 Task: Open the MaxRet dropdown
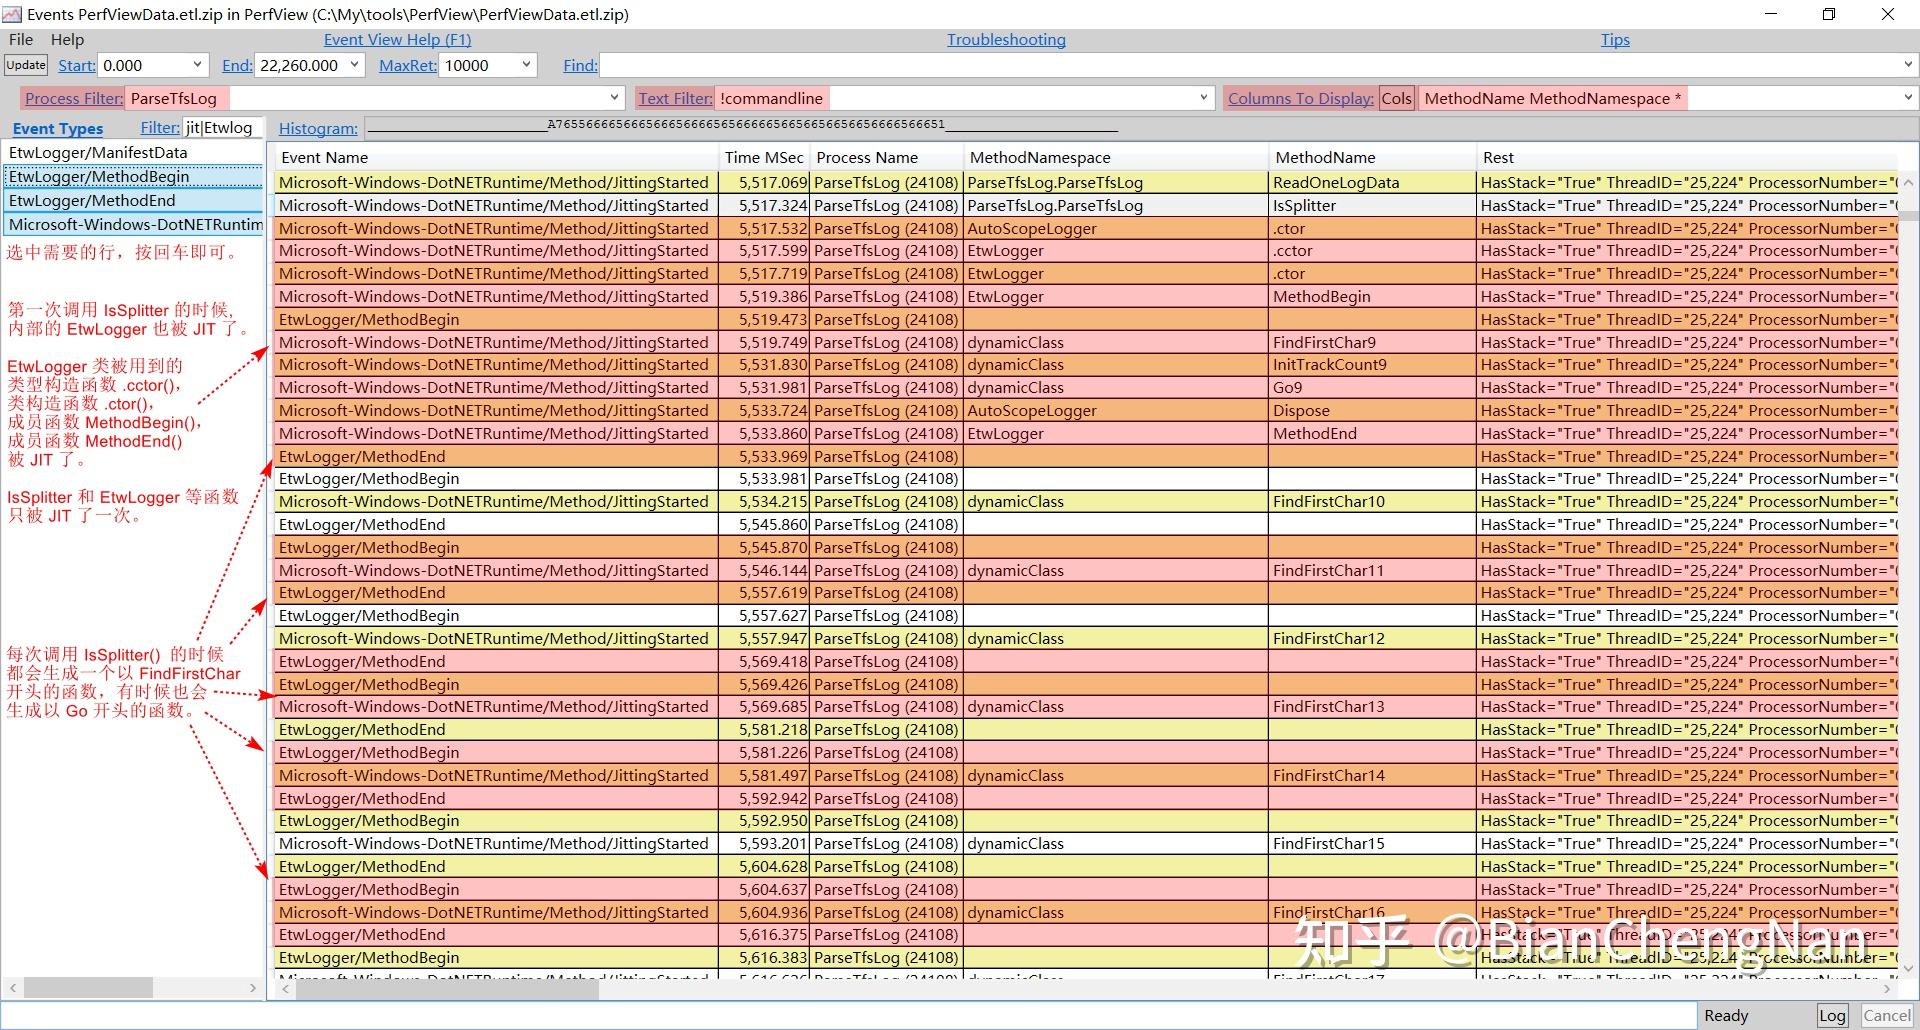525,65
